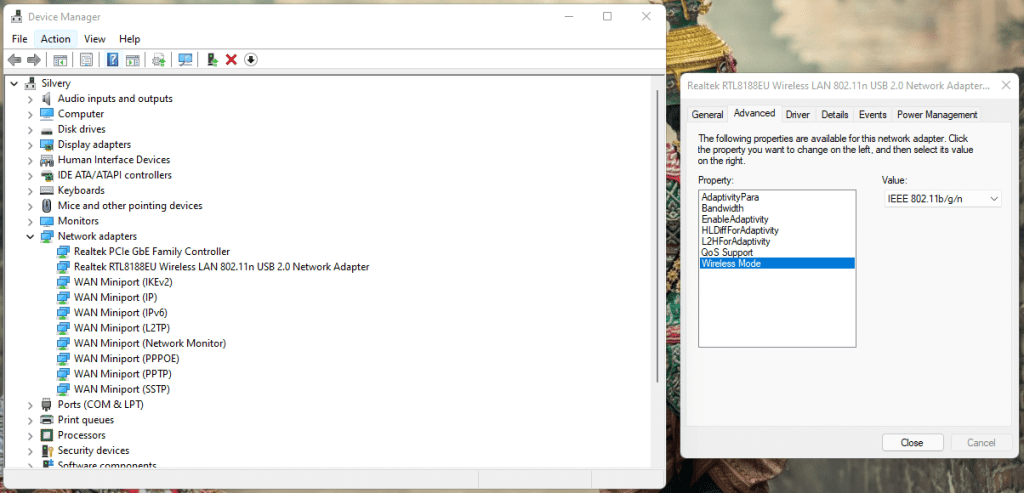Select the Wireless Mode property

click(776, 263)
